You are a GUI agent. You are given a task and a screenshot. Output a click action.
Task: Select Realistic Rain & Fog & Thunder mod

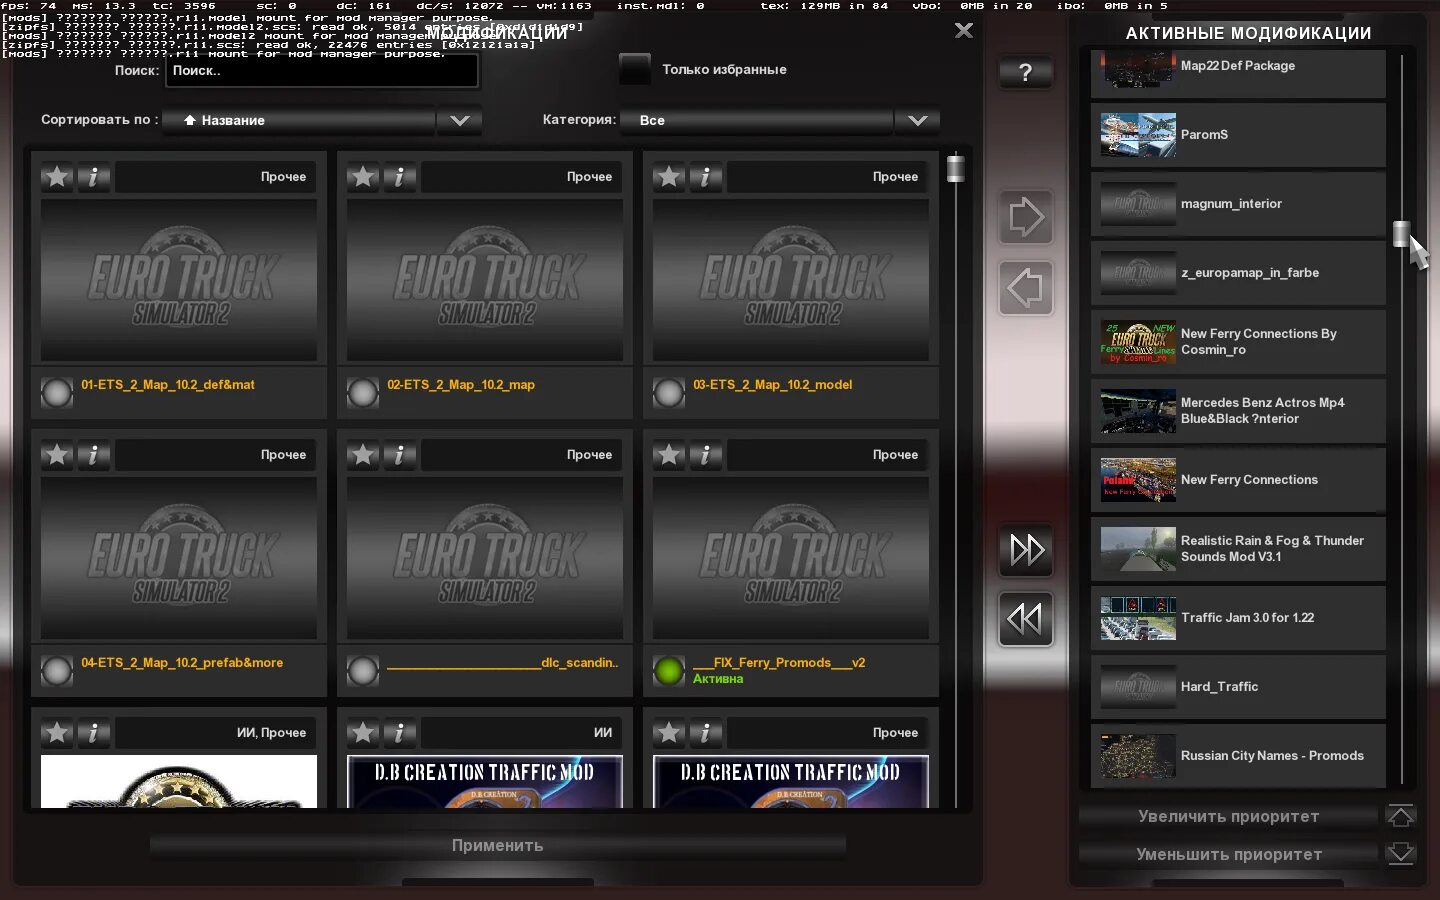point(1238,549)
